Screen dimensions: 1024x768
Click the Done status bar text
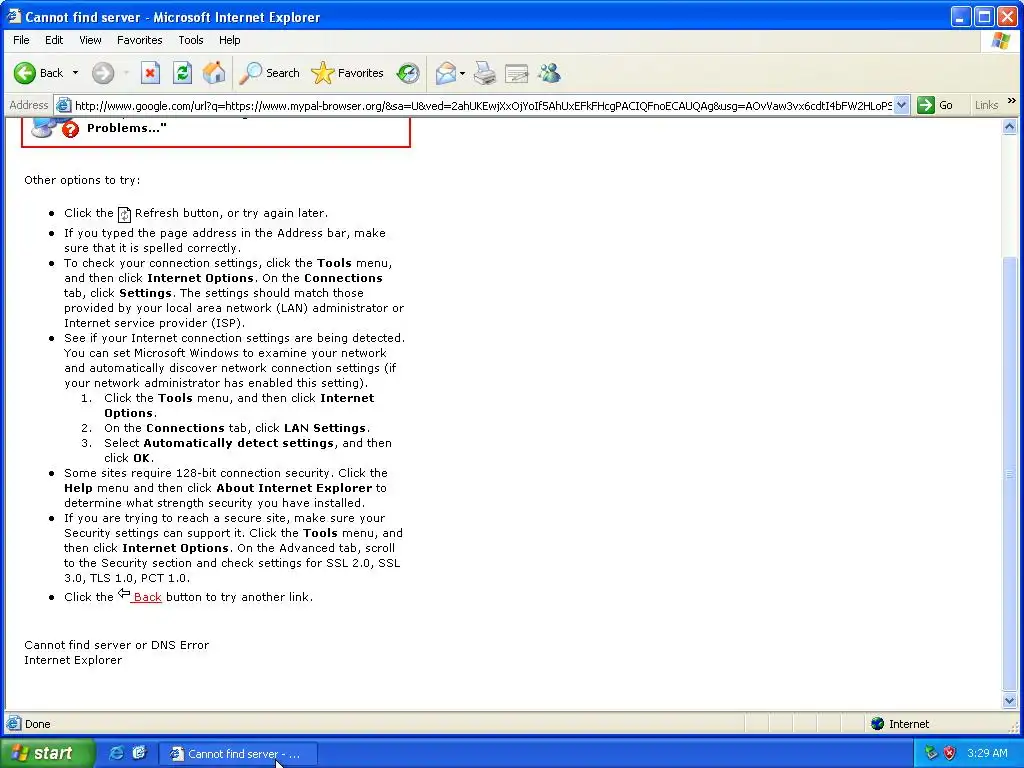click(x=37, y=724)
